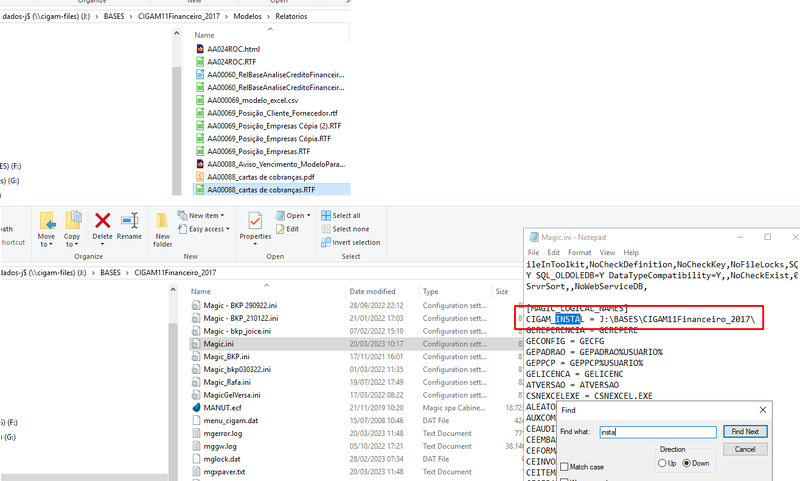Viewport: 800px width, 481px height.
Task: Click Select all in ribbon
Action: pos(341,216)
